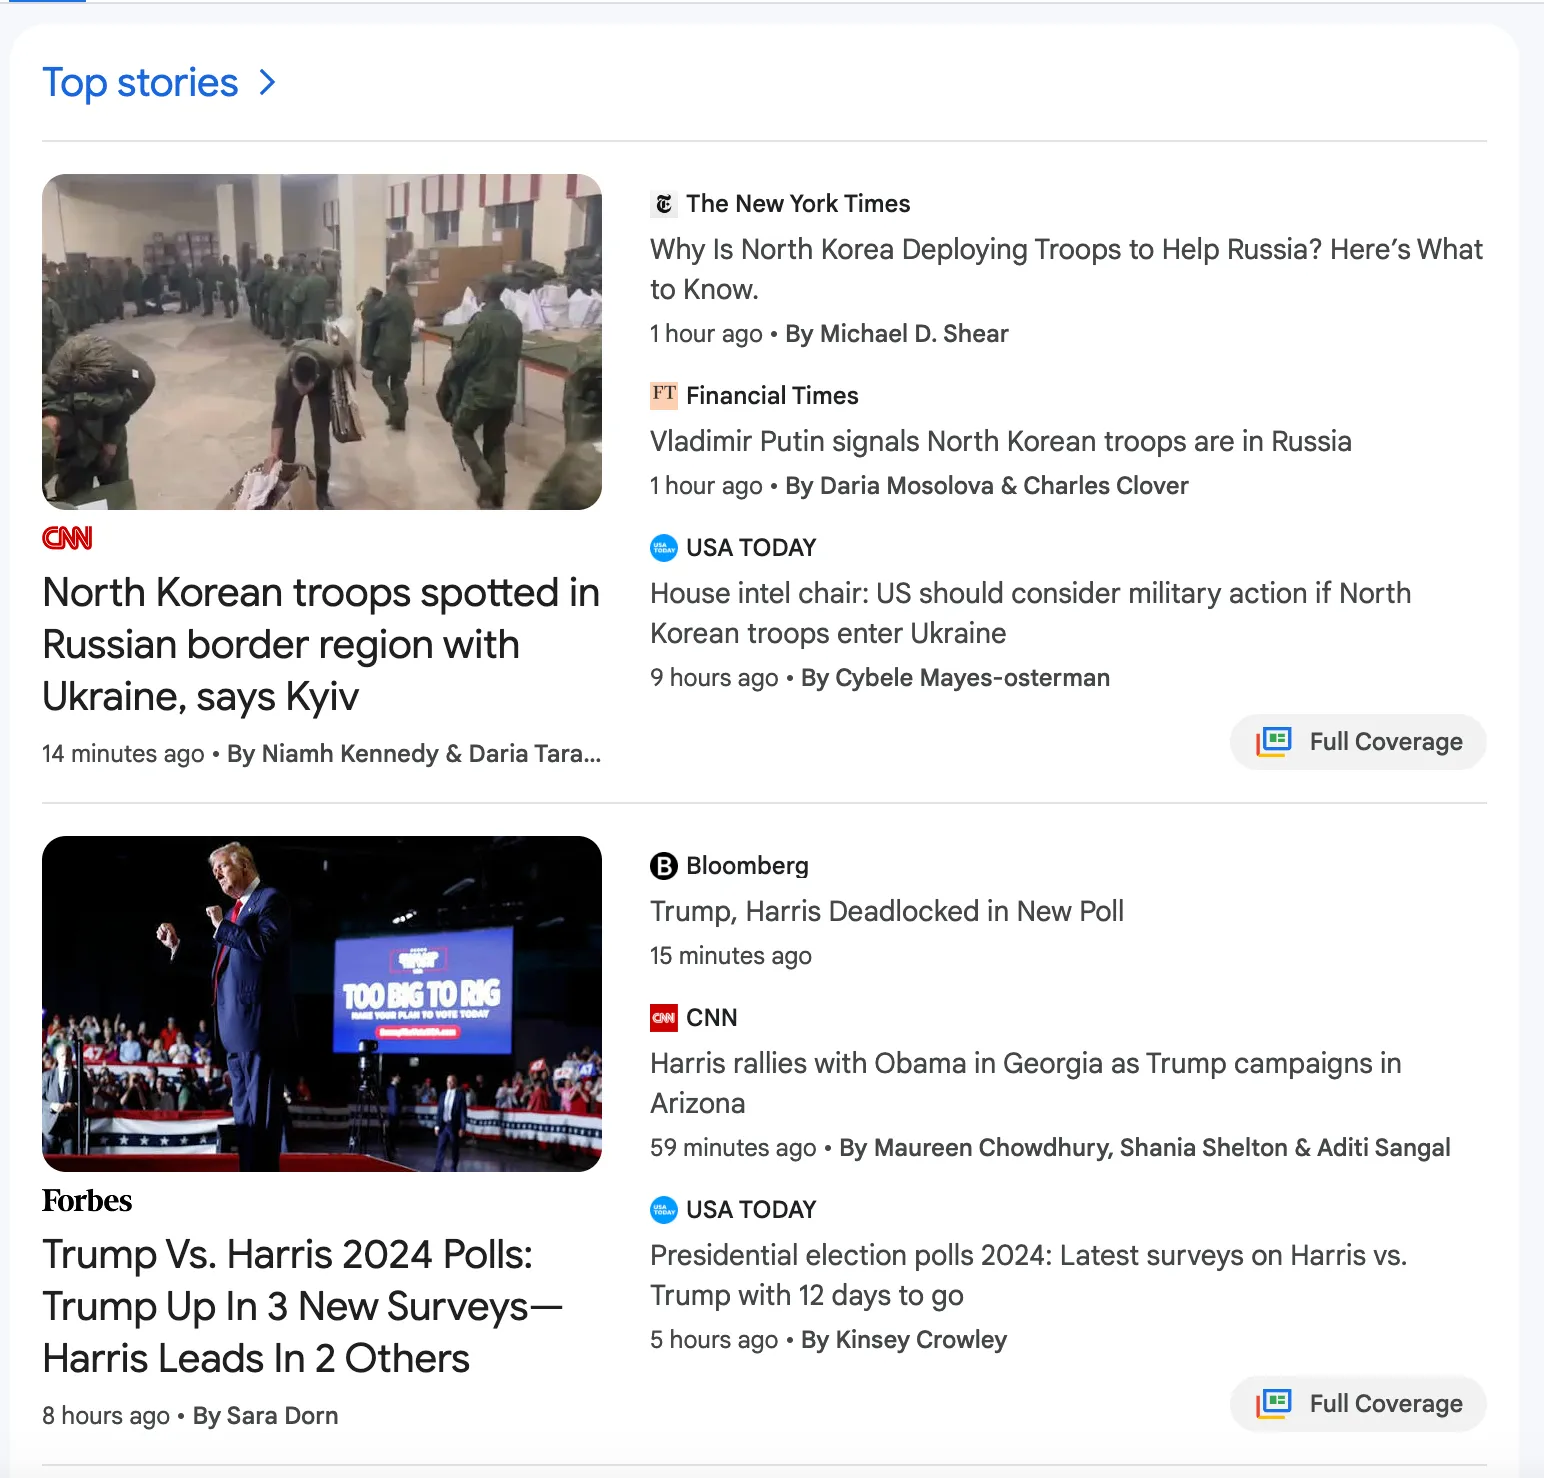Open headline 'North Korean troops spotted in Russian border'
Screen dimensions: 1544x1478
click(x=321, y=645)
